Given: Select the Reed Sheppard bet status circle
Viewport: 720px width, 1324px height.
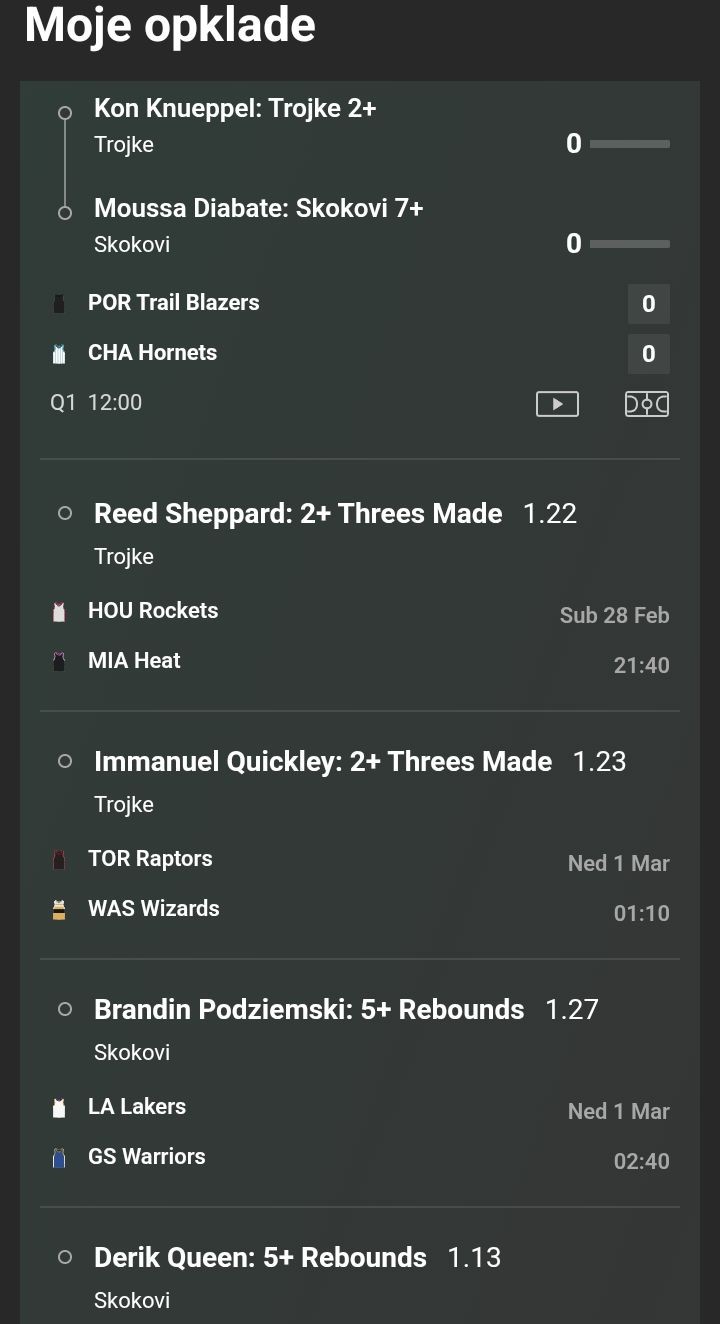Looking at the screenshot, I should click(x=65, y=513).
